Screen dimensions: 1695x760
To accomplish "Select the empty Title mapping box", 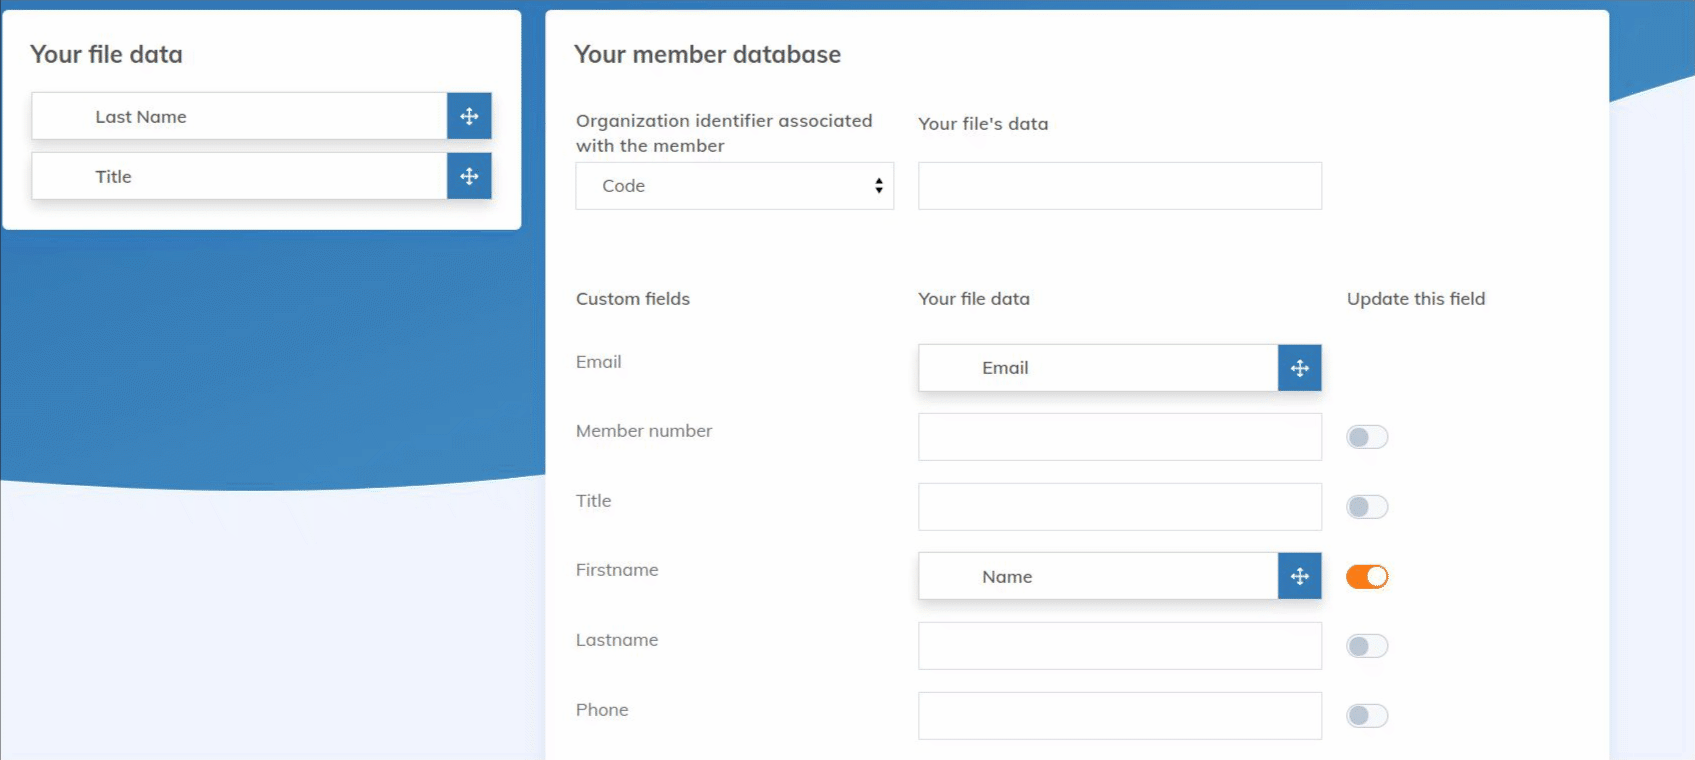I will point(1119,507).
